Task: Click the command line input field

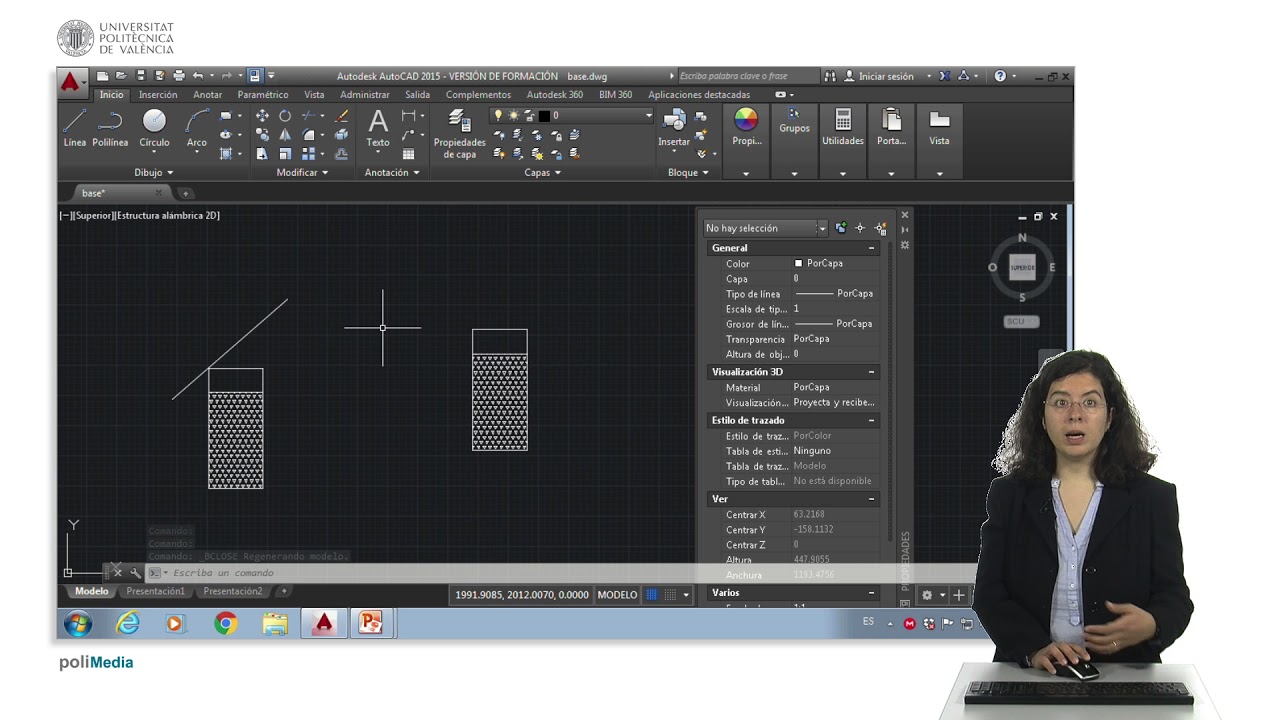Action: [x=560, y=573]
